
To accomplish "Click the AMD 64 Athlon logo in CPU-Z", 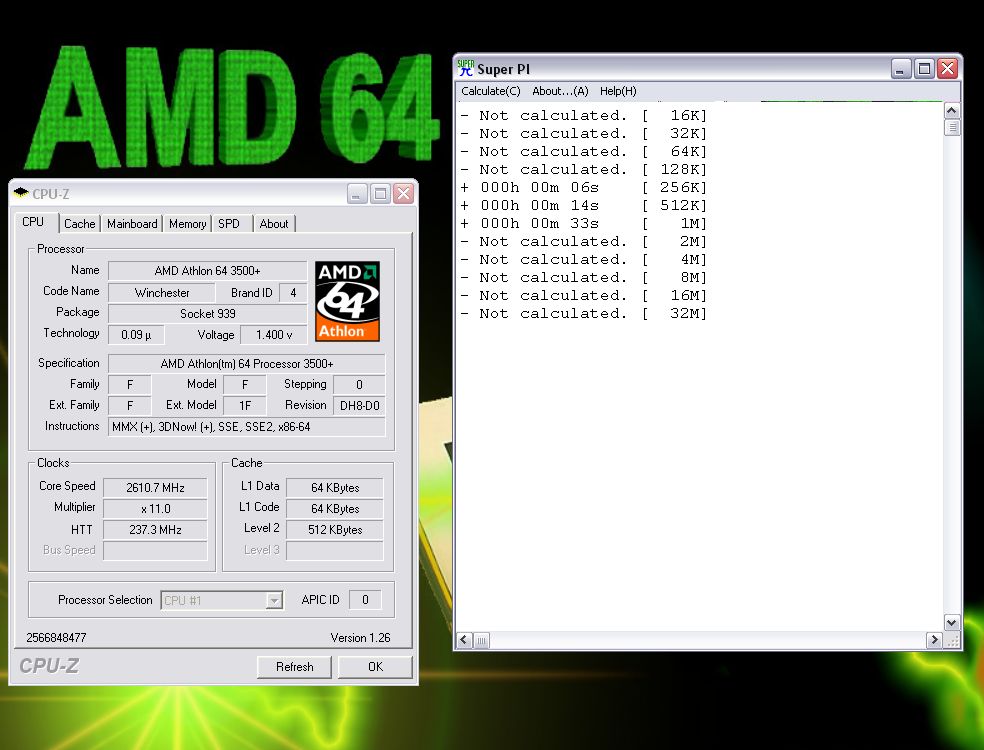I will [347, 301].
